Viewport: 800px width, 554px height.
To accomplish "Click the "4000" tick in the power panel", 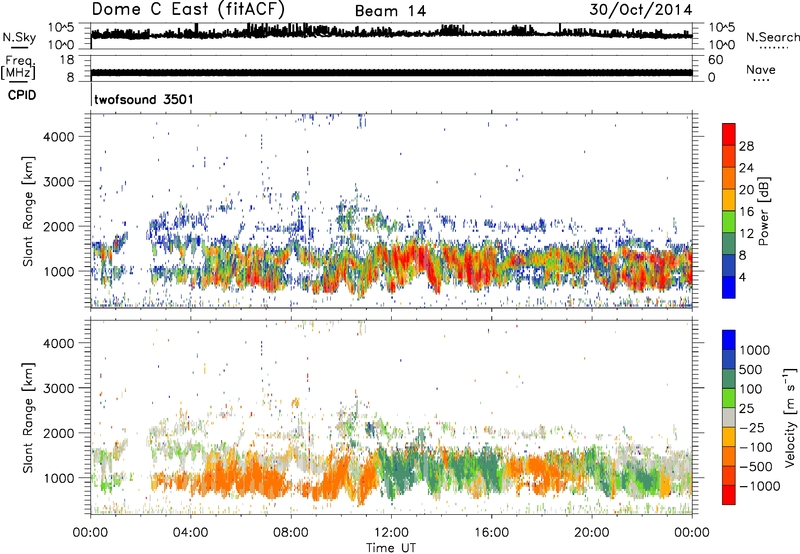I will [58, 137].
